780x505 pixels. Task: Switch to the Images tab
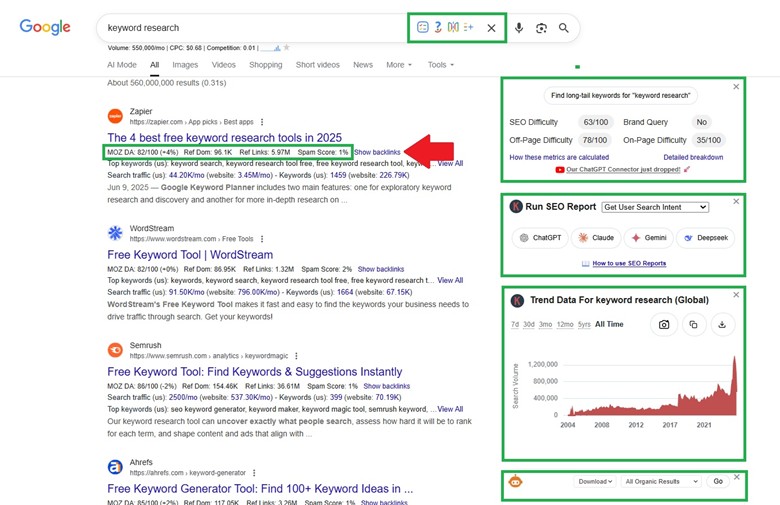click(185, 65)
